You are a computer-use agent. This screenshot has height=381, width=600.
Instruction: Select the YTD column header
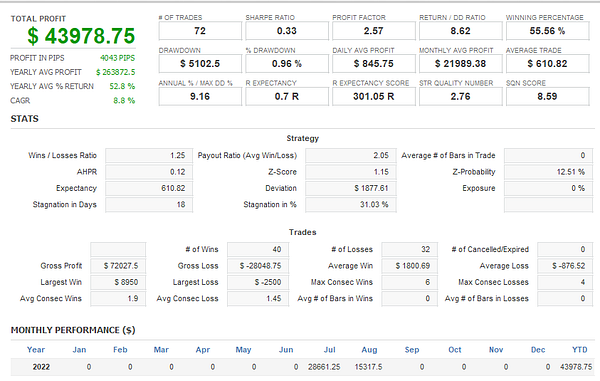580,350
